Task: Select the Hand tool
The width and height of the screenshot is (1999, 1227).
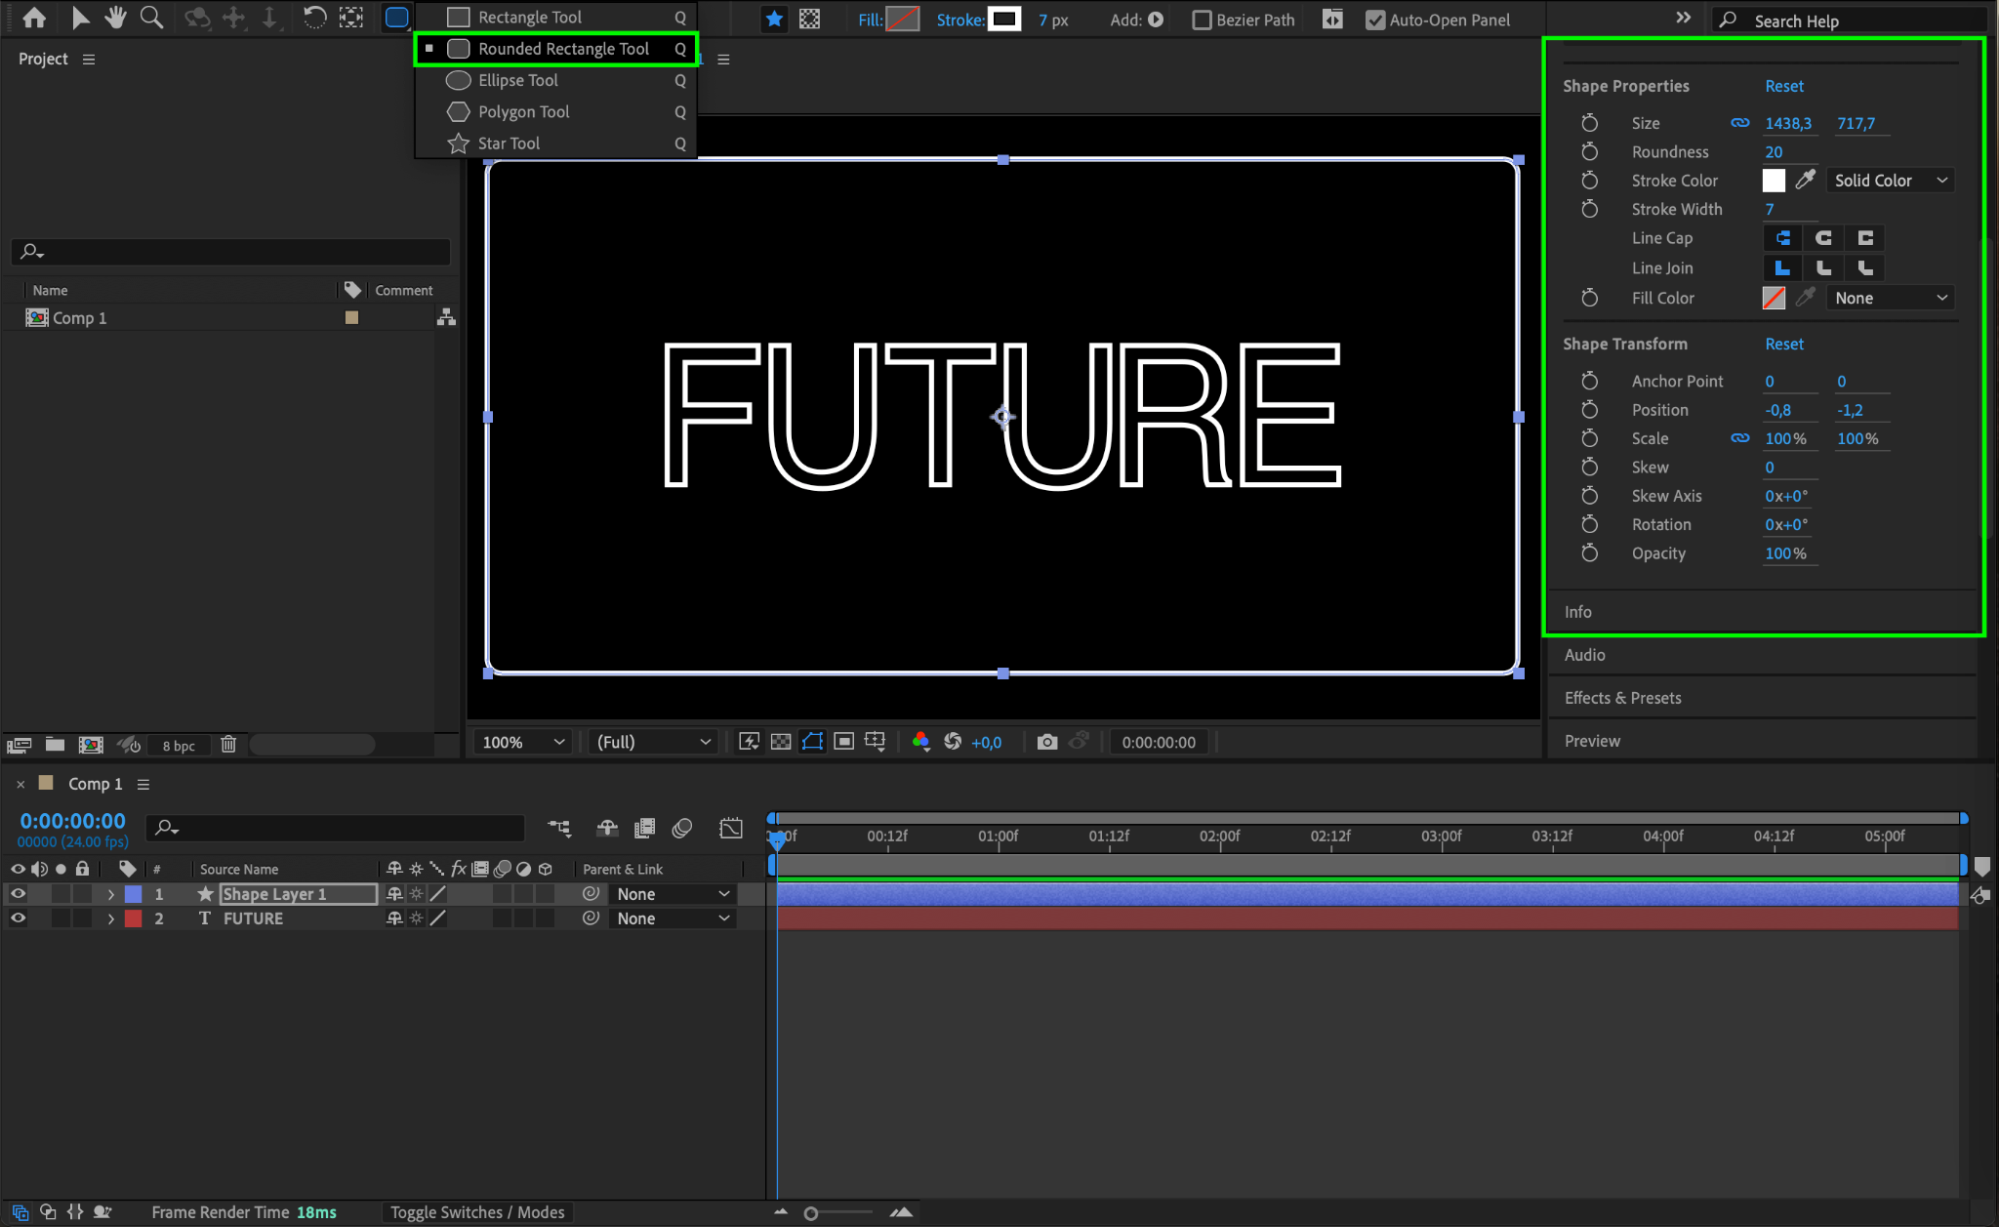Action: click(x=115, y=17)
